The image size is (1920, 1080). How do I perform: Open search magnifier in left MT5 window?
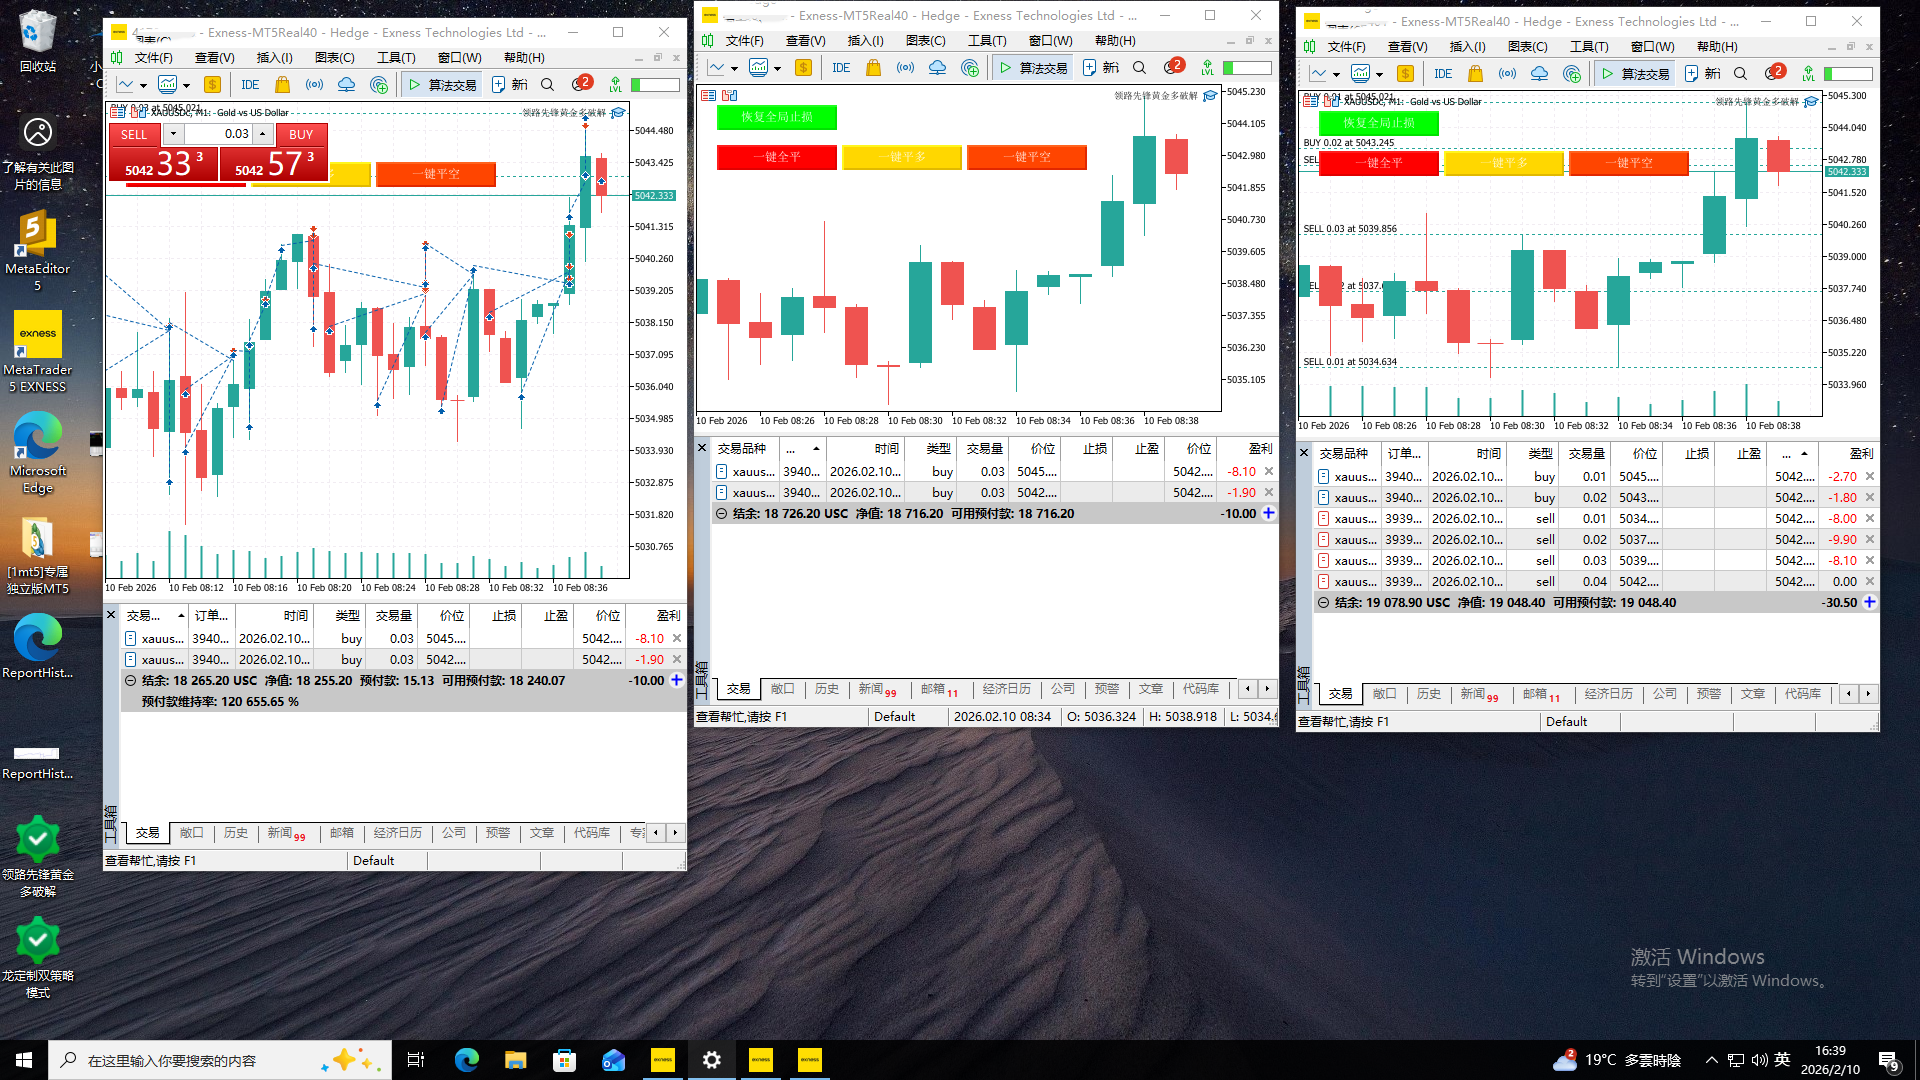(547, 85)
